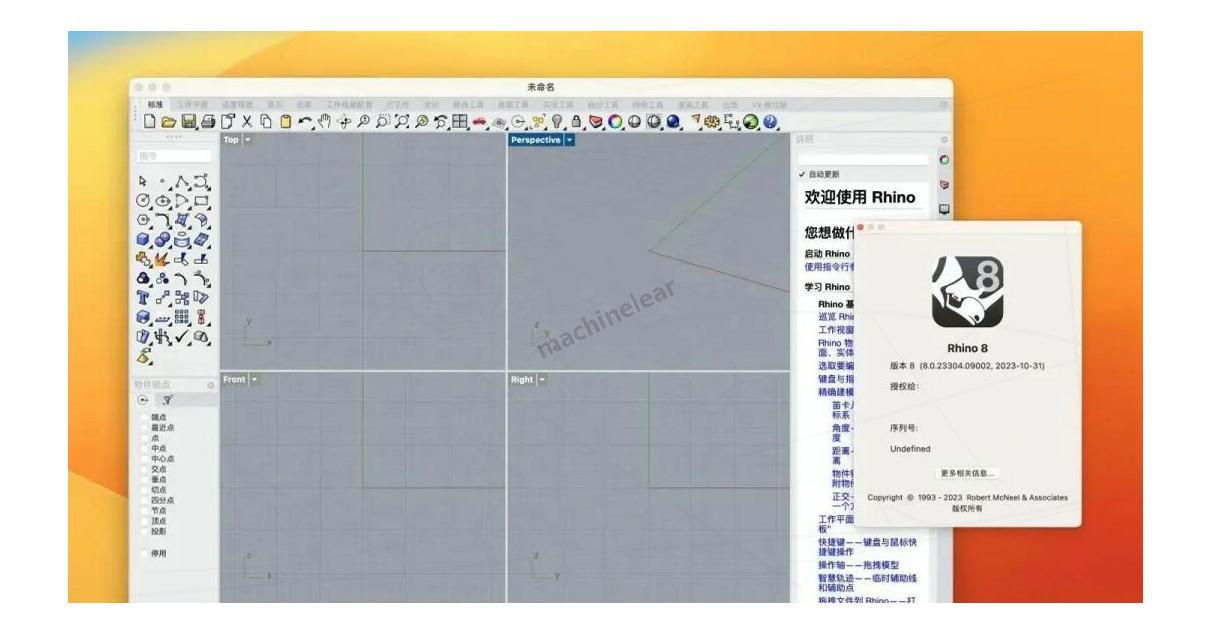
Task: Click the red layers icon on right panel edge
Action: 945,185
